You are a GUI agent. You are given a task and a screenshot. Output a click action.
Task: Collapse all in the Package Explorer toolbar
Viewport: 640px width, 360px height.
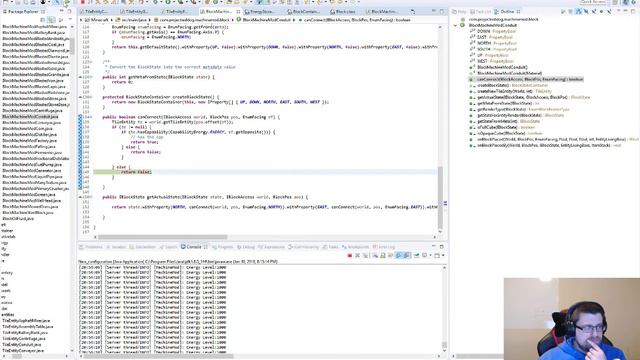coord(43,20)
